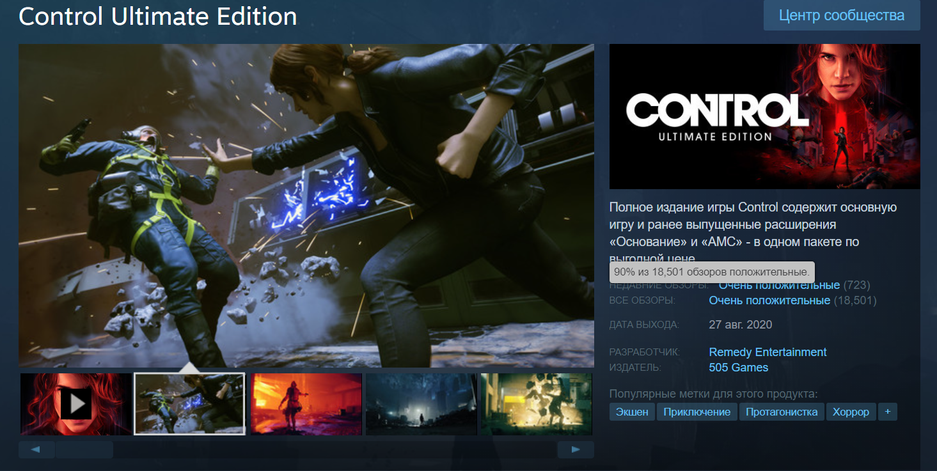Open all reviews Очень положительные link

(x=769, y=301)
